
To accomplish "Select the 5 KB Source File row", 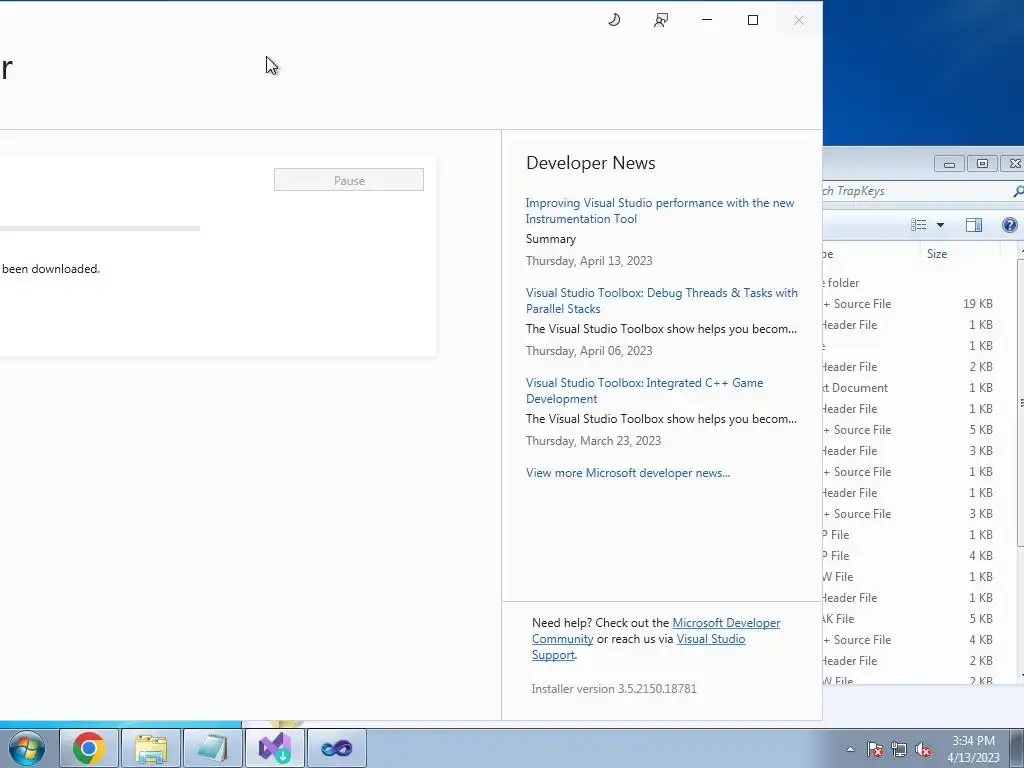I will [918, 430].
